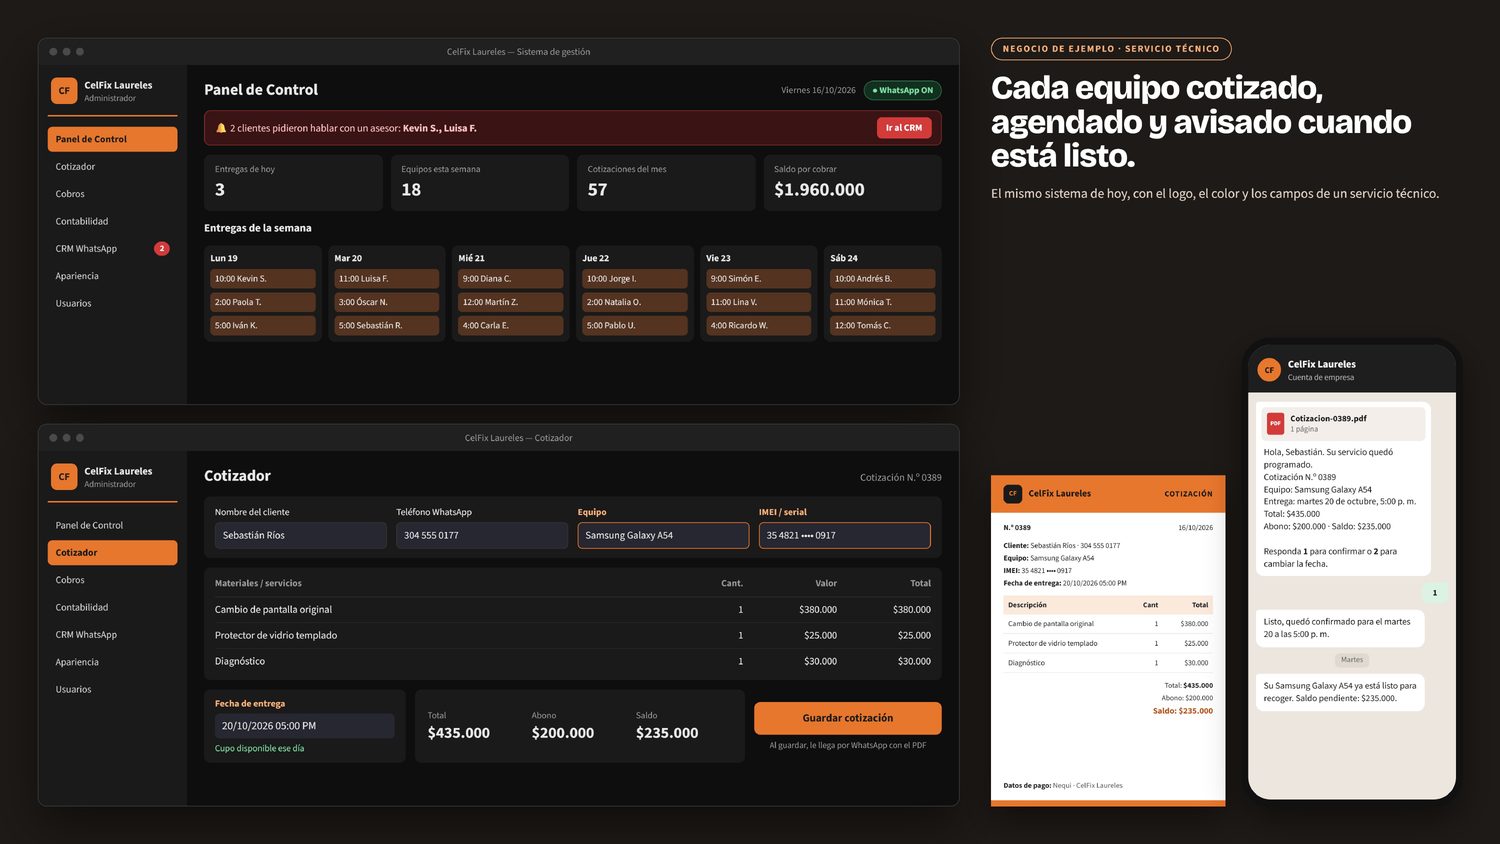Image resolution: width=1500 pixels, height=844 pixels.
Task: Open the 2:00 Natalia O. delivery on Thursday
Action: [x=635, y=302]
